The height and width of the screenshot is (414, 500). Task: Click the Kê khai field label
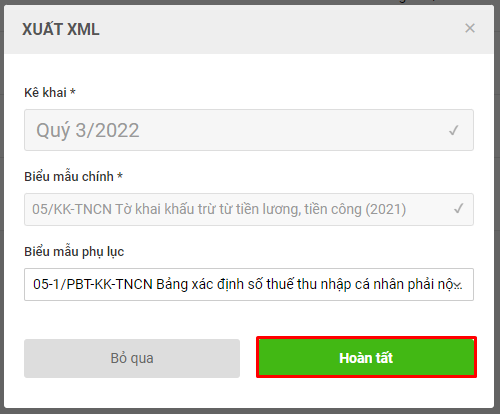pos(45,92)
